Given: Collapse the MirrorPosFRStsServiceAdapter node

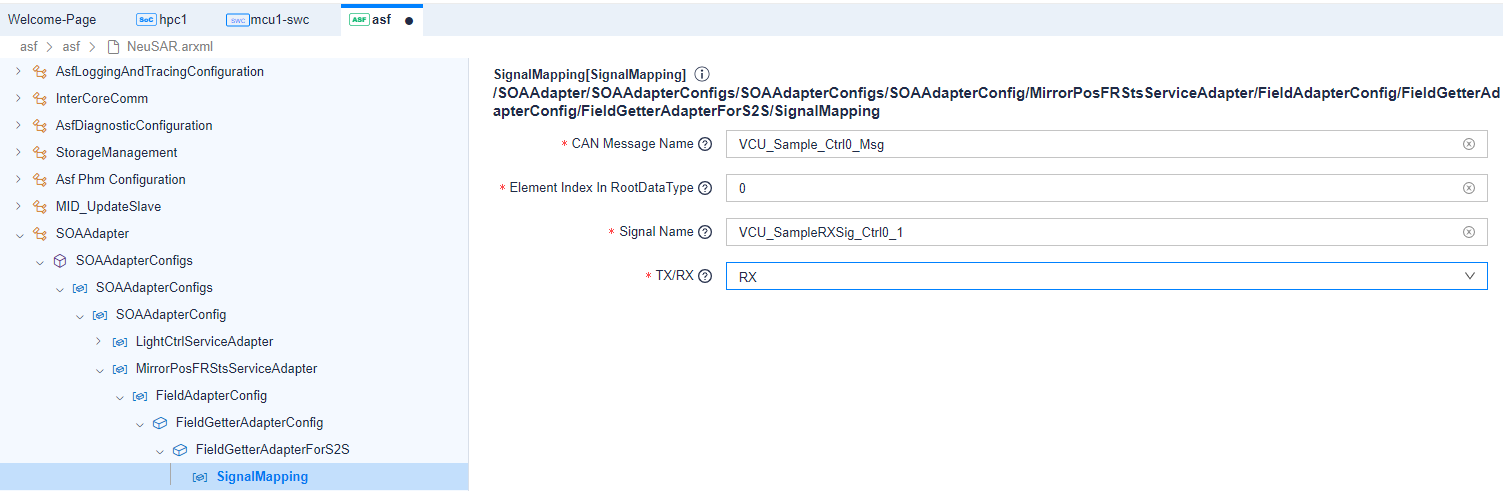Looking at the screenshot, I should (x=98, y=369).
